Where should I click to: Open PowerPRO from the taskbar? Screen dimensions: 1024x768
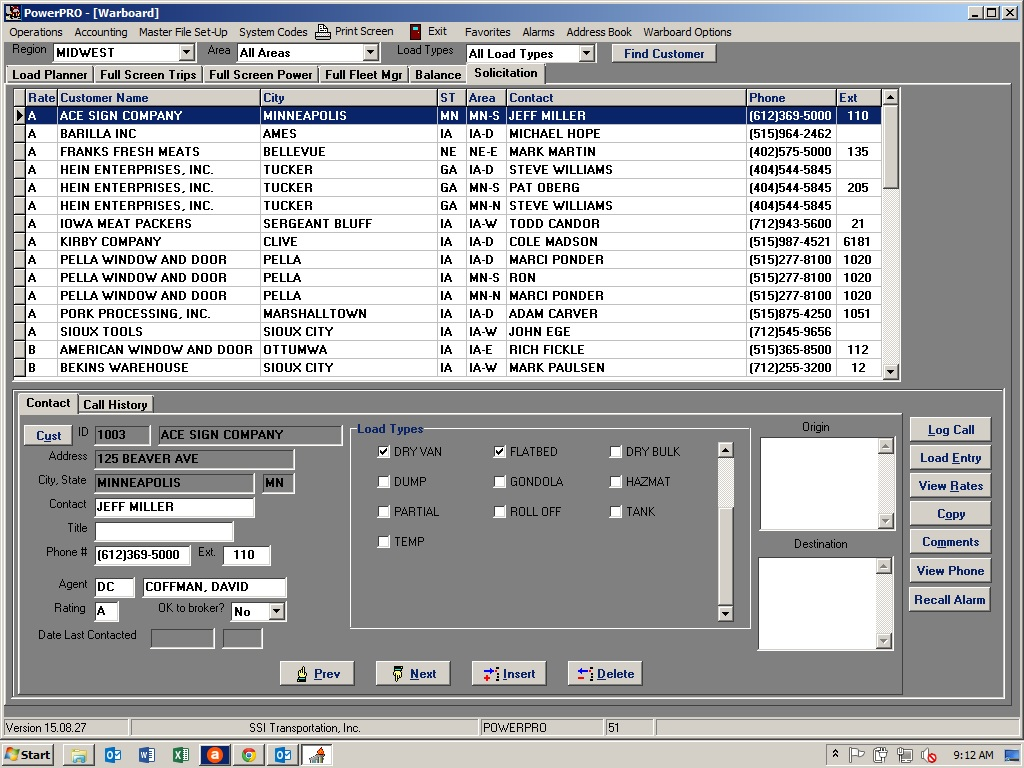(317, 754)
